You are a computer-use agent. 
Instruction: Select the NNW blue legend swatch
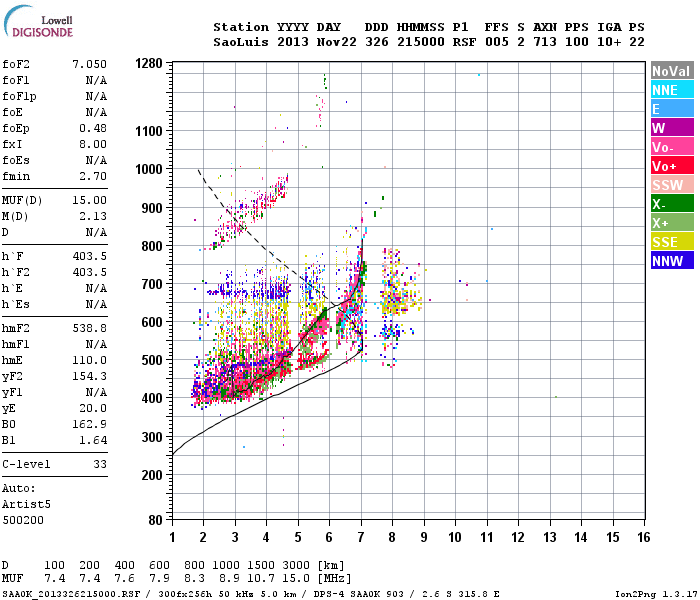click(x=672, y=261)
